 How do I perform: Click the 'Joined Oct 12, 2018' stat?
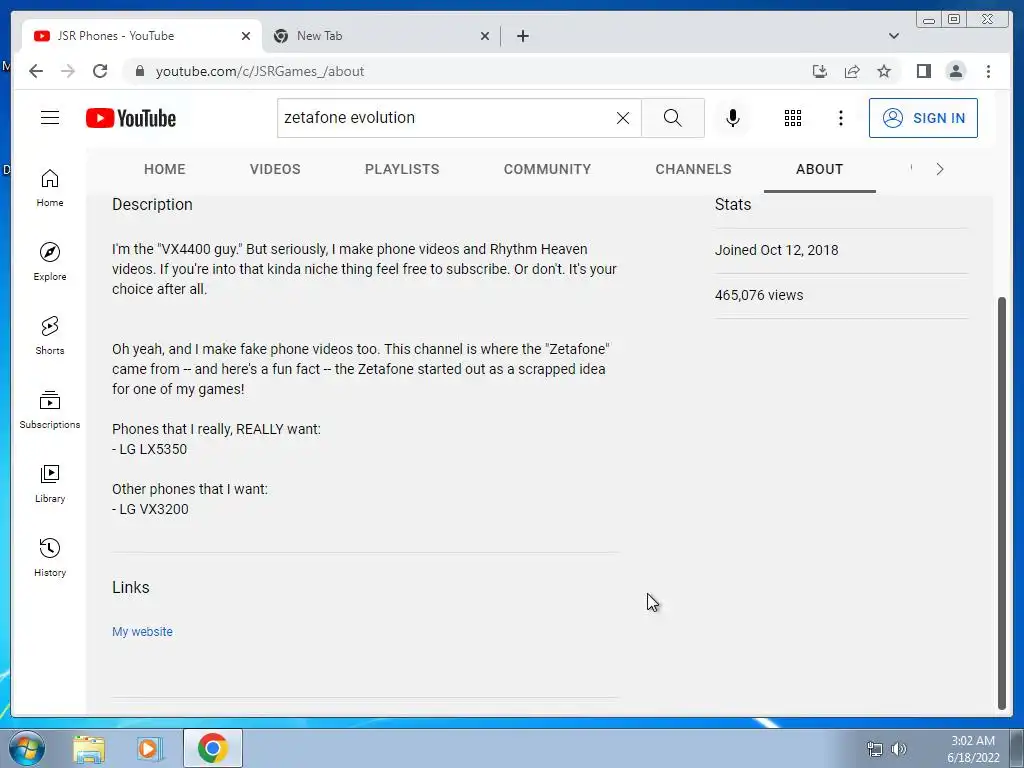[x=776, y=250]
